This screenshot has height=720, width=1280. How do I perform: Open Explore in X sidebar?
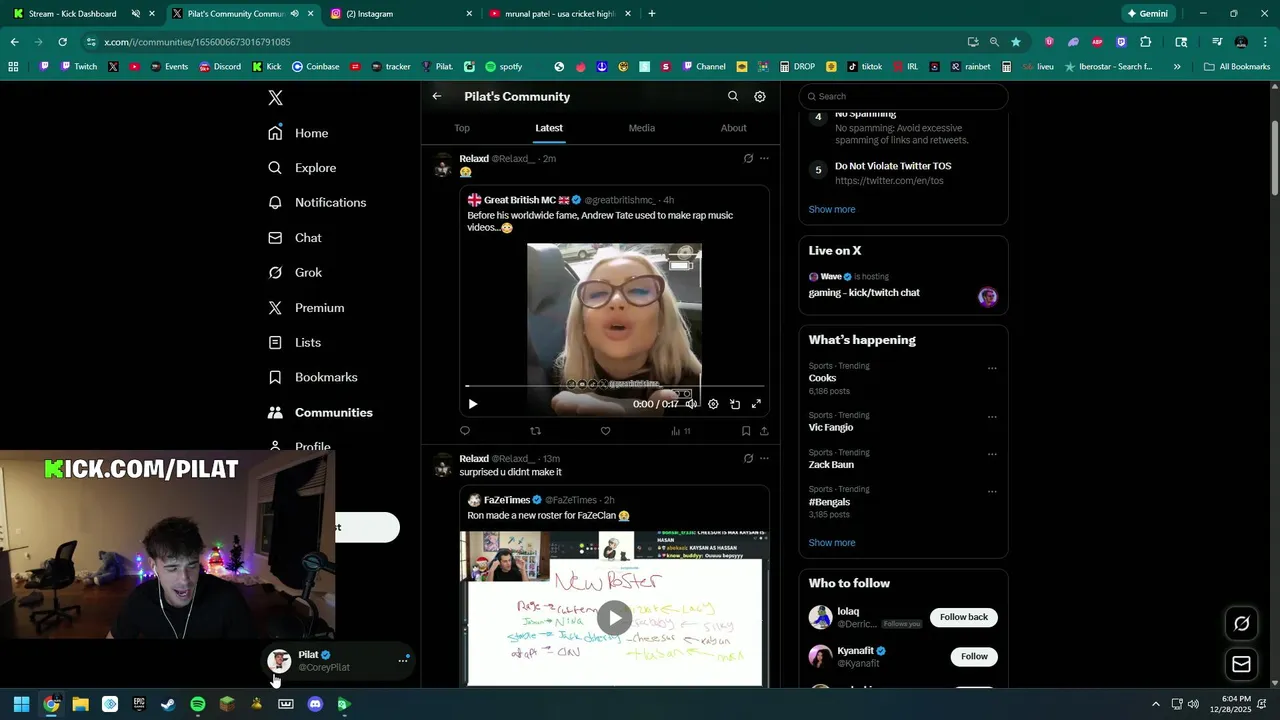point(302,168)
